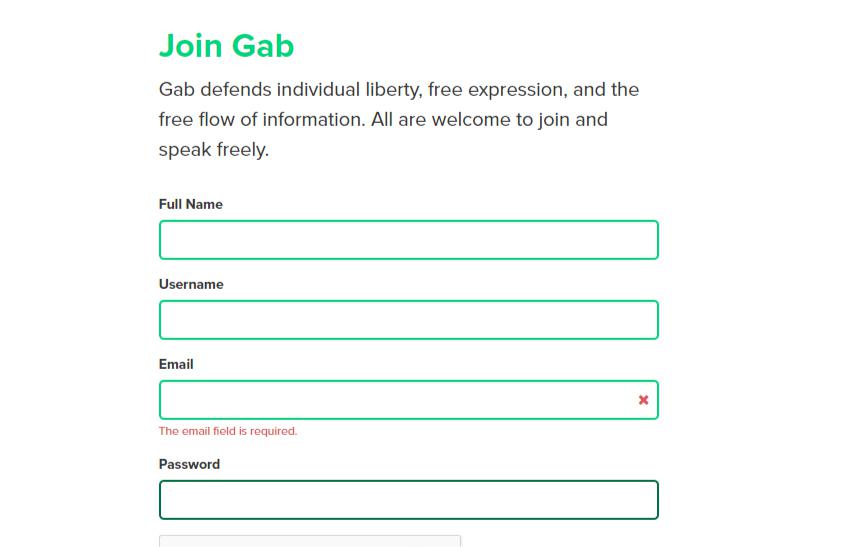Click the "Join Gab" green heading

point(226,46)
